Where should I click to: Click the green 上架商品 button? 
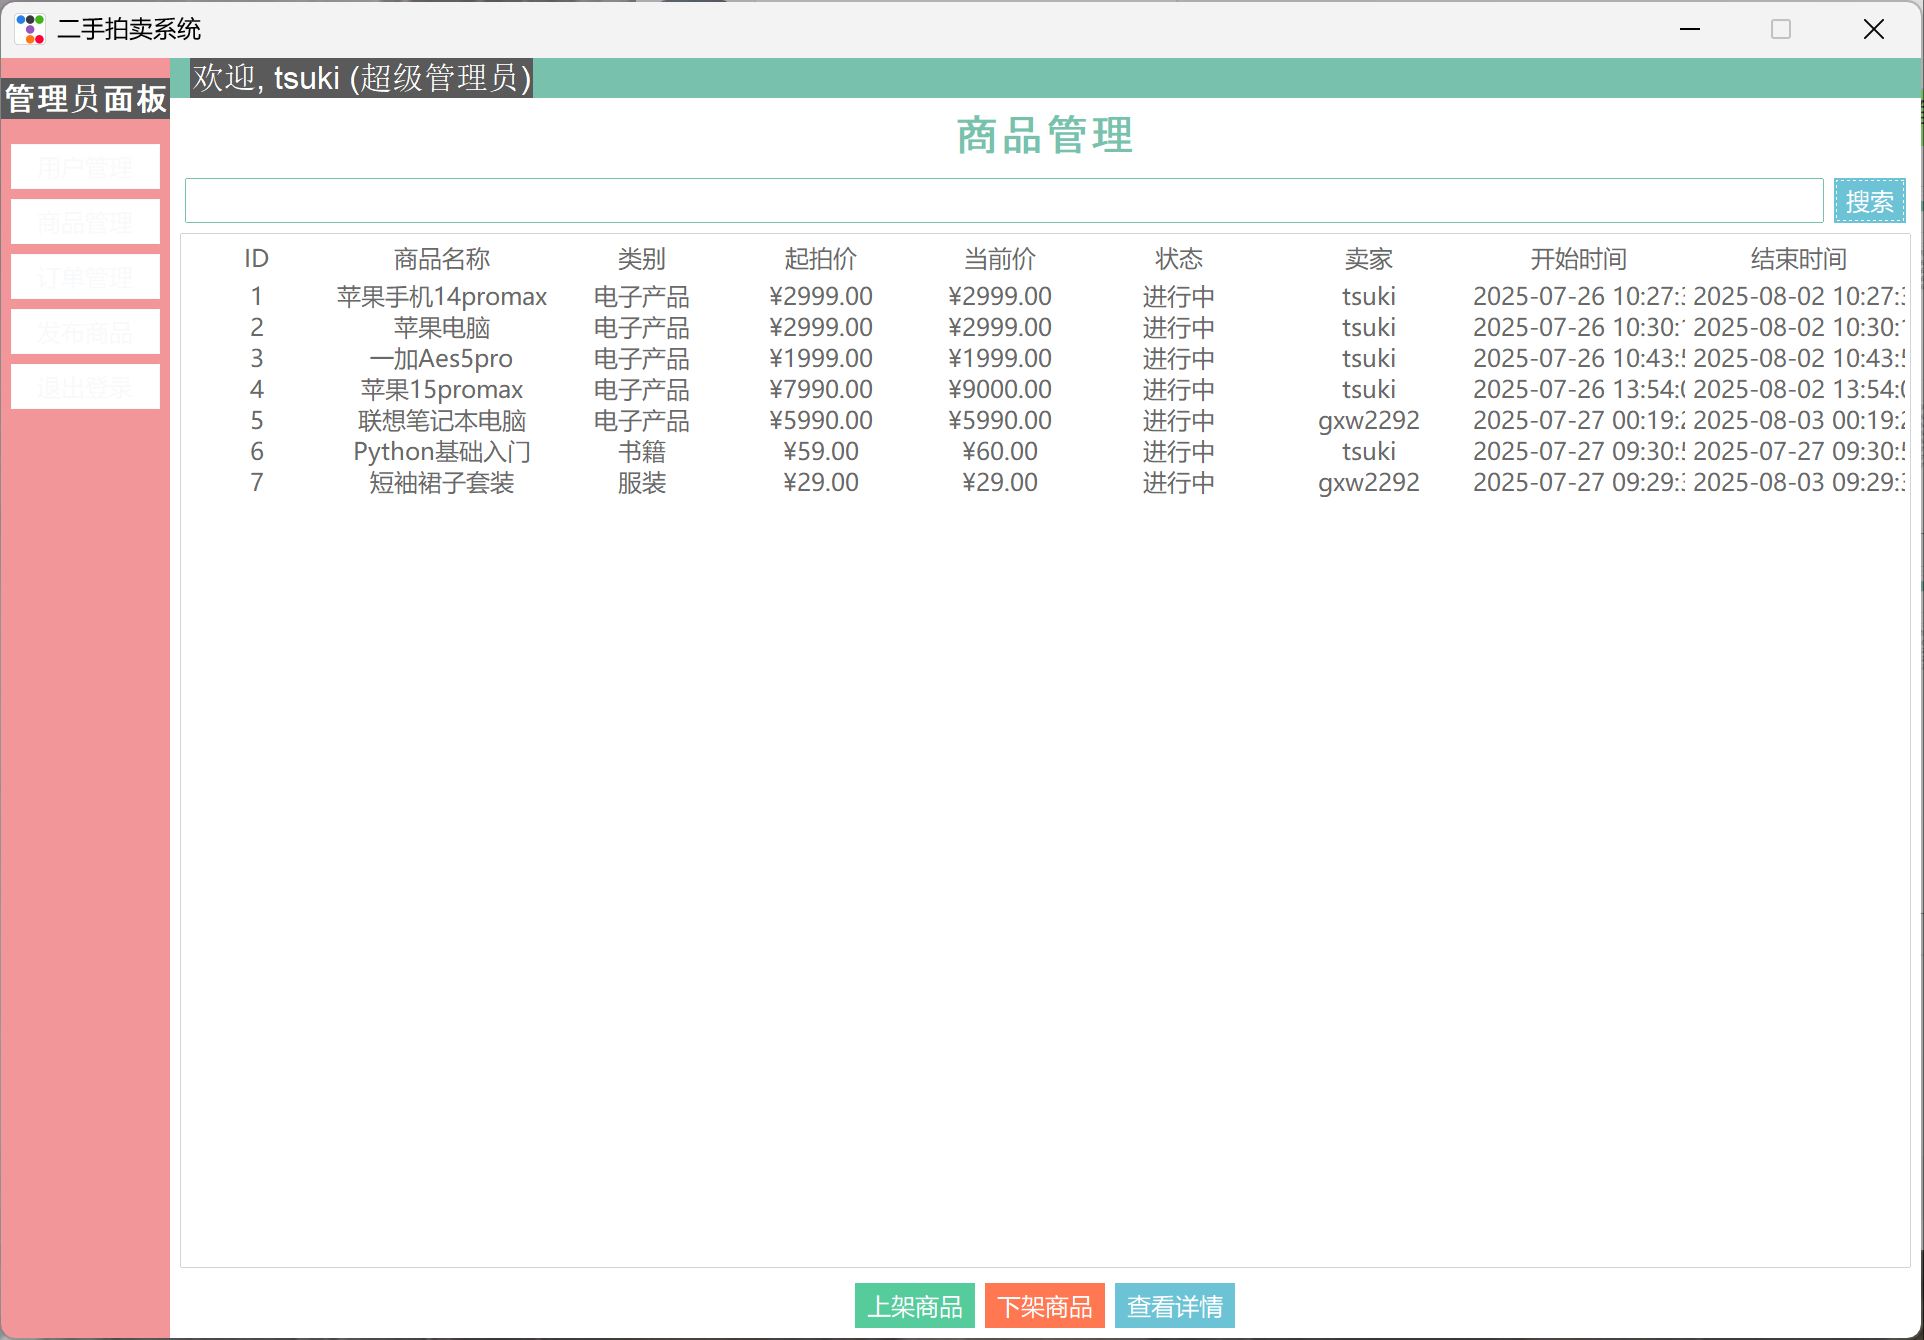(x=914, y=1305)
